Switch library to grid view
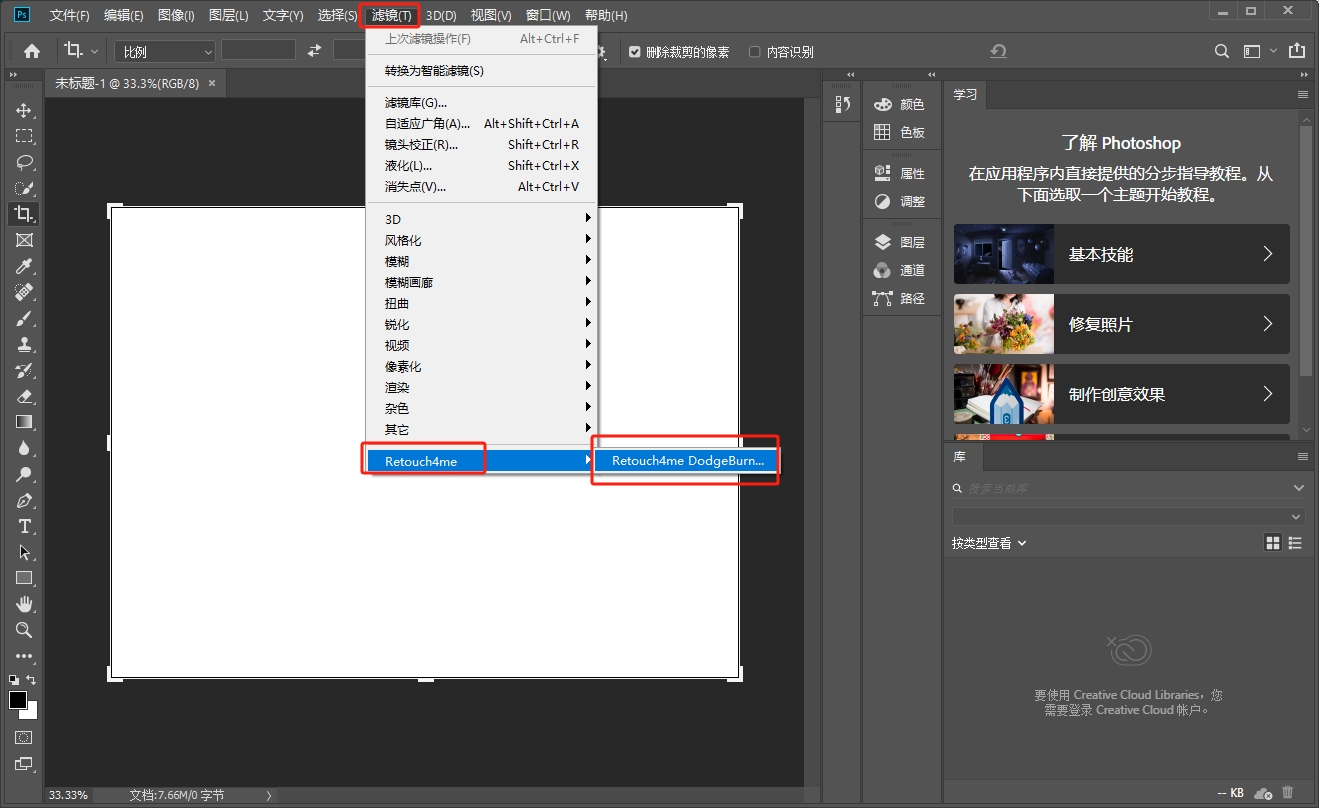 [1273, 543]
